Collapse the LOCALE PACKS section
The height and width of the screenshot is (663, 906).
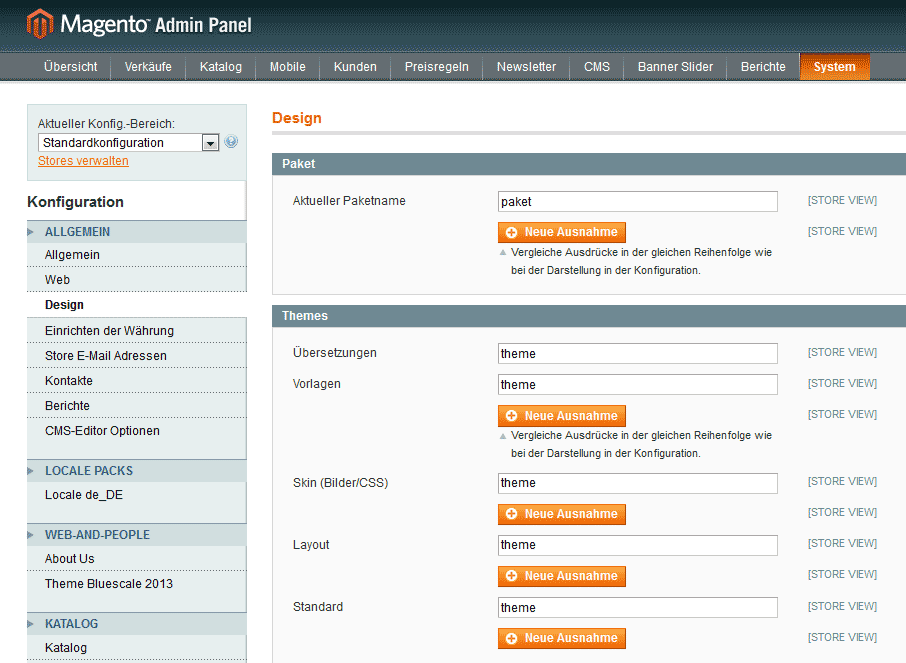tap(32, 471)
